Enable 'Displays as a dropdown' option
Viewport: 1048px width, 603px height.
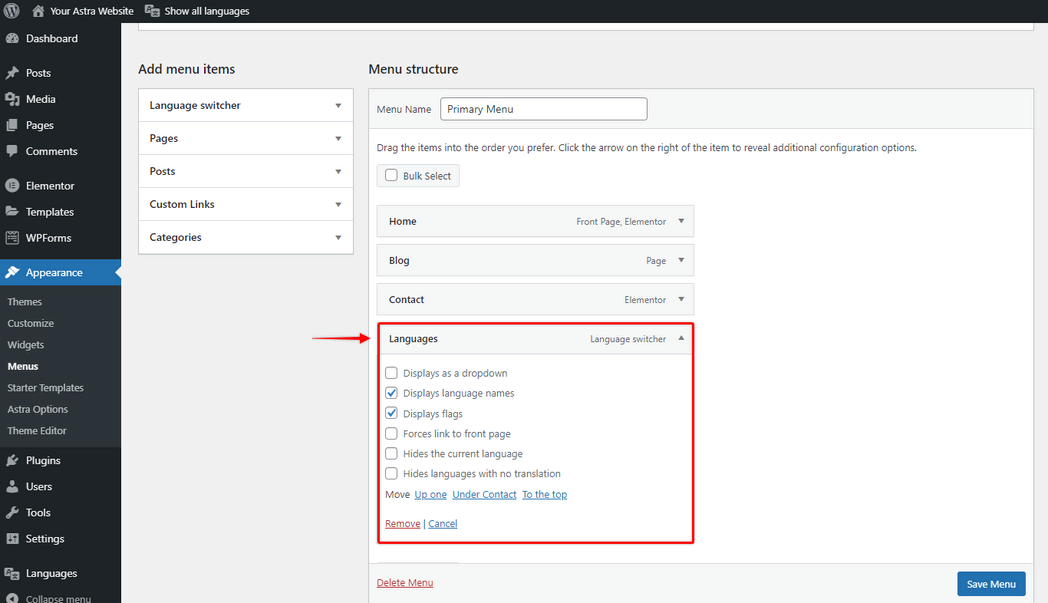click(x=391, y=373)
